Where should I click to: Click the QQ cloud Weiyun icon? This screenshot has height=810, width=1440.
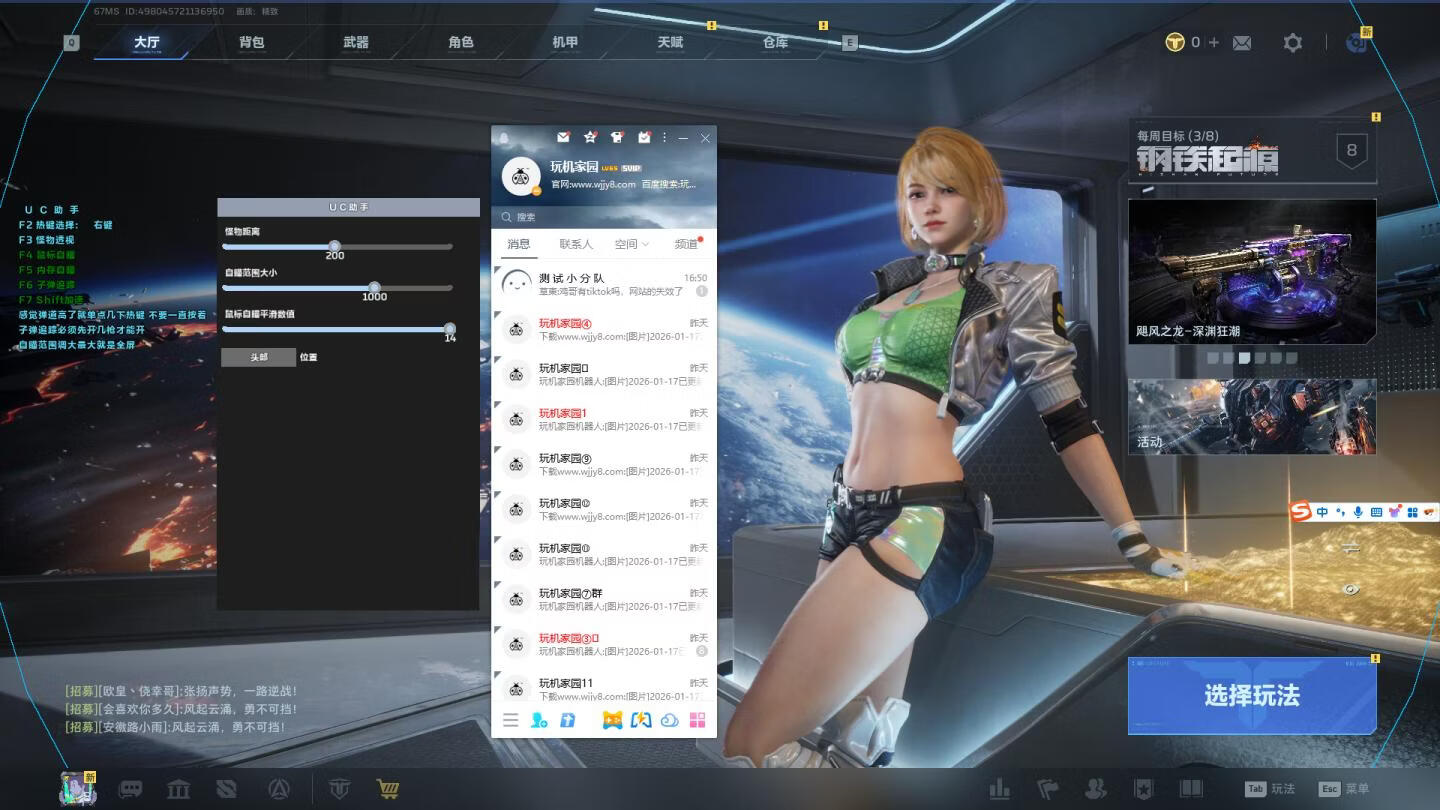(670, 720)
